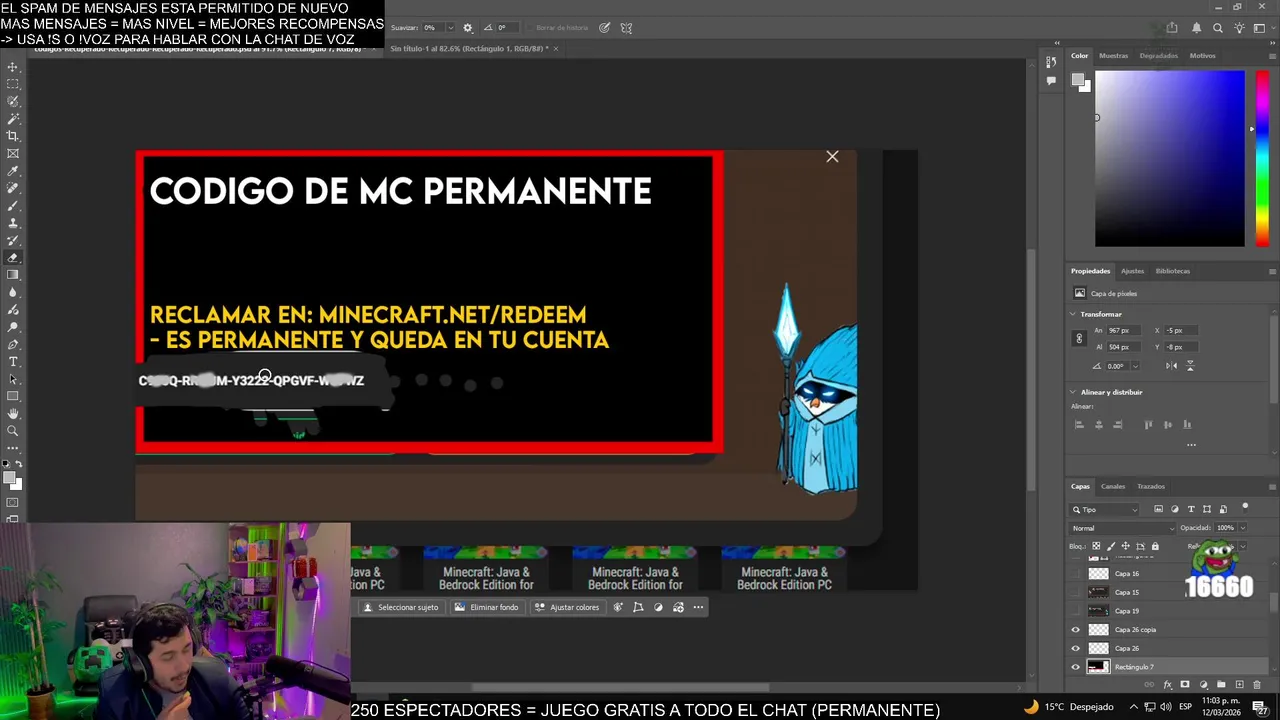Toggle the width-height constrain link
1280x720 pixels.
pyautogui.click(x=1079, y=339)
